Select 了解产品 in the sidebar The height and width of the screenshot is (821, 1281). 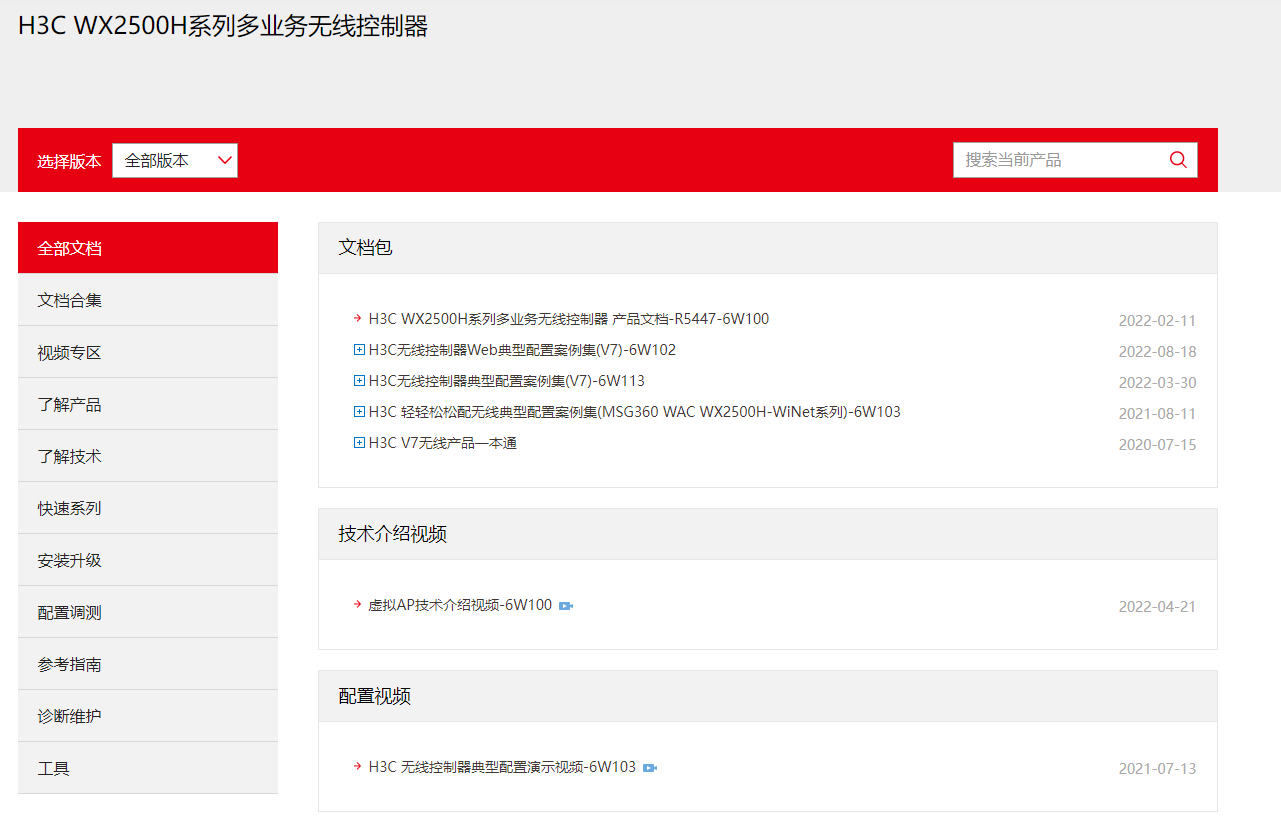point(148,404)
